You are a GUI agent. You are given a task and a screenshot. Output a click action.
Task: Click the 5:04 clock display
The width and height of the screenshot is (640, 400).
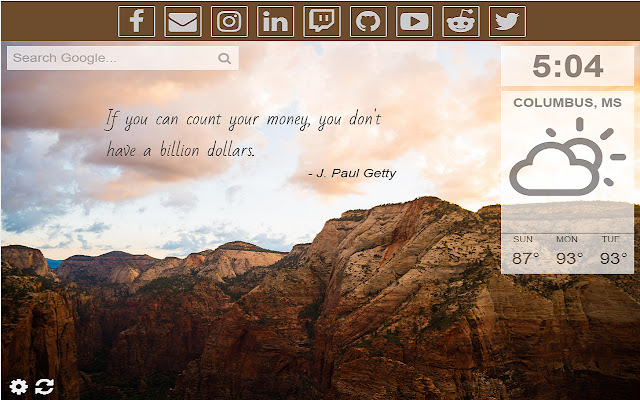pyautogui.click(x=567, y=66)
